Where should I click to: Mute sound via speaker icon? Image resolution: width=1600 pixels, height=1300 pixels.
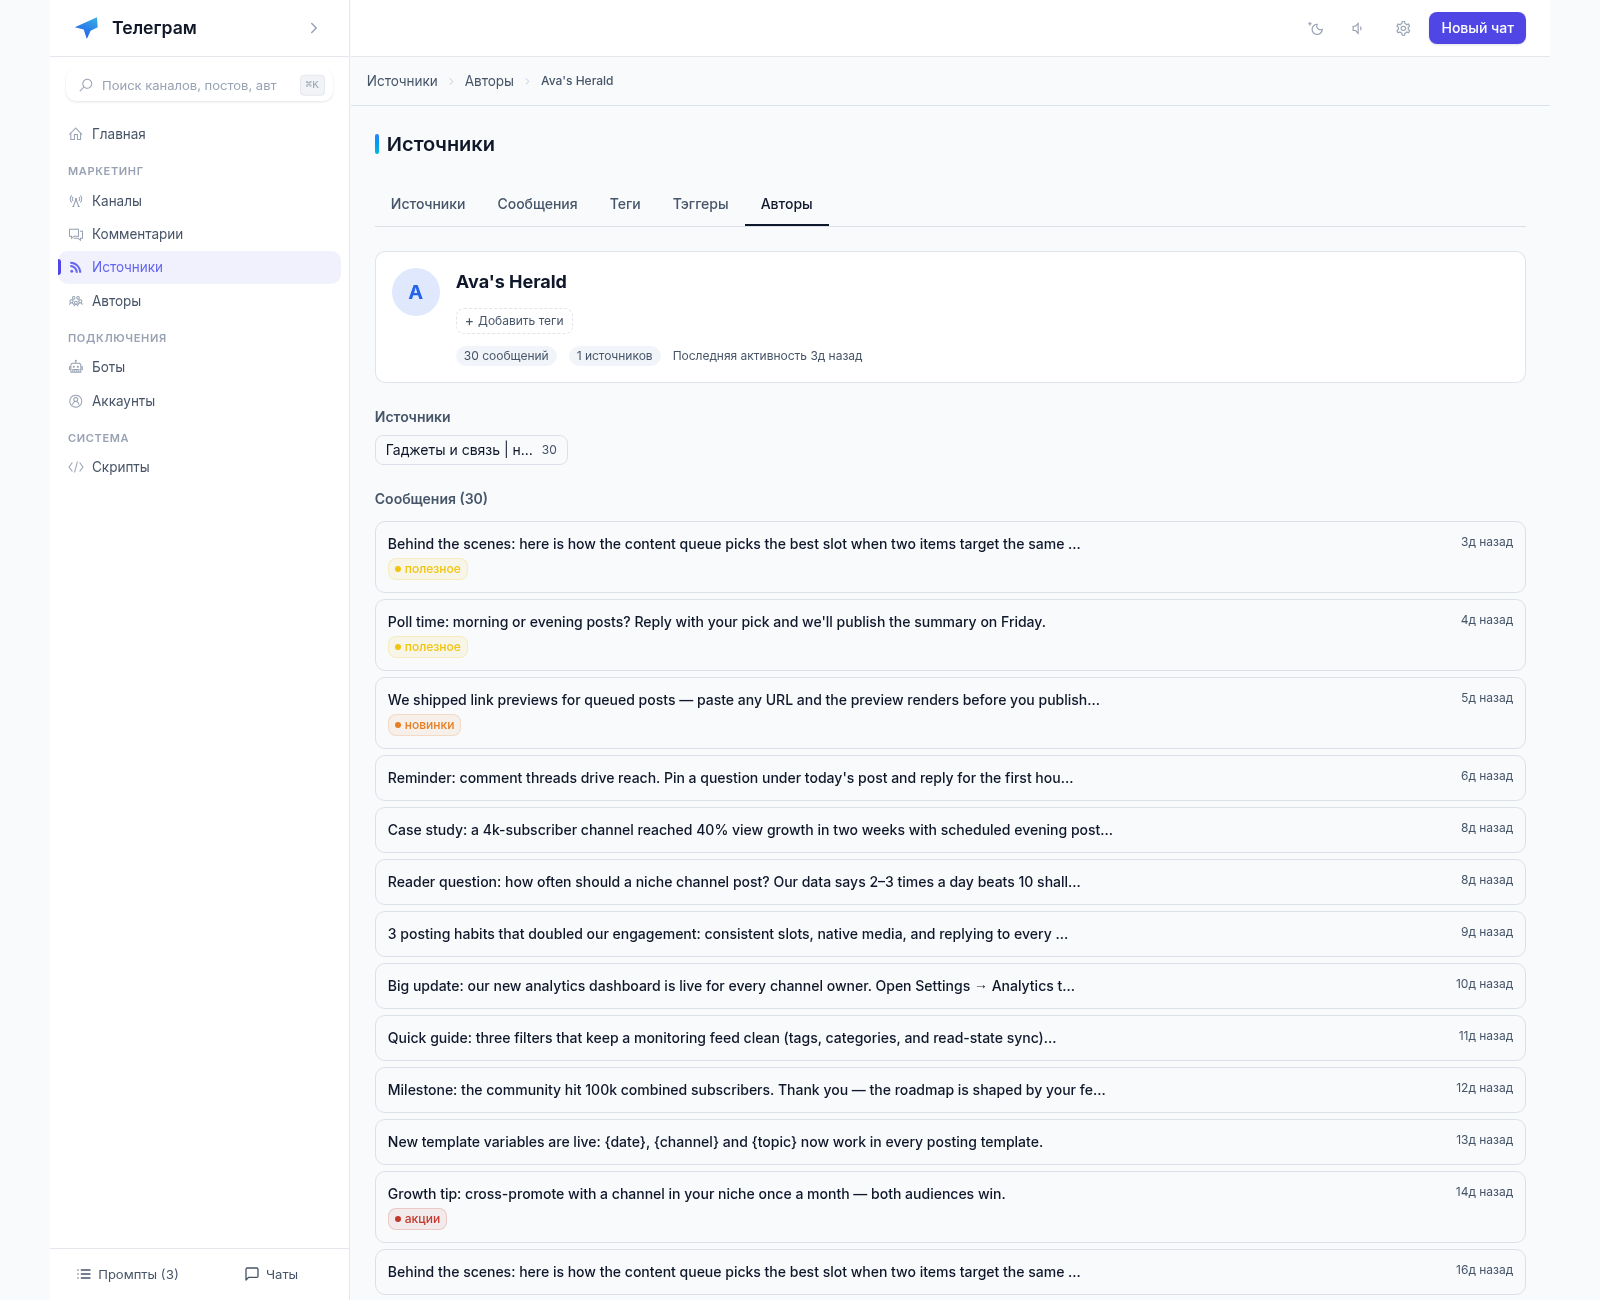point(1358,28)
